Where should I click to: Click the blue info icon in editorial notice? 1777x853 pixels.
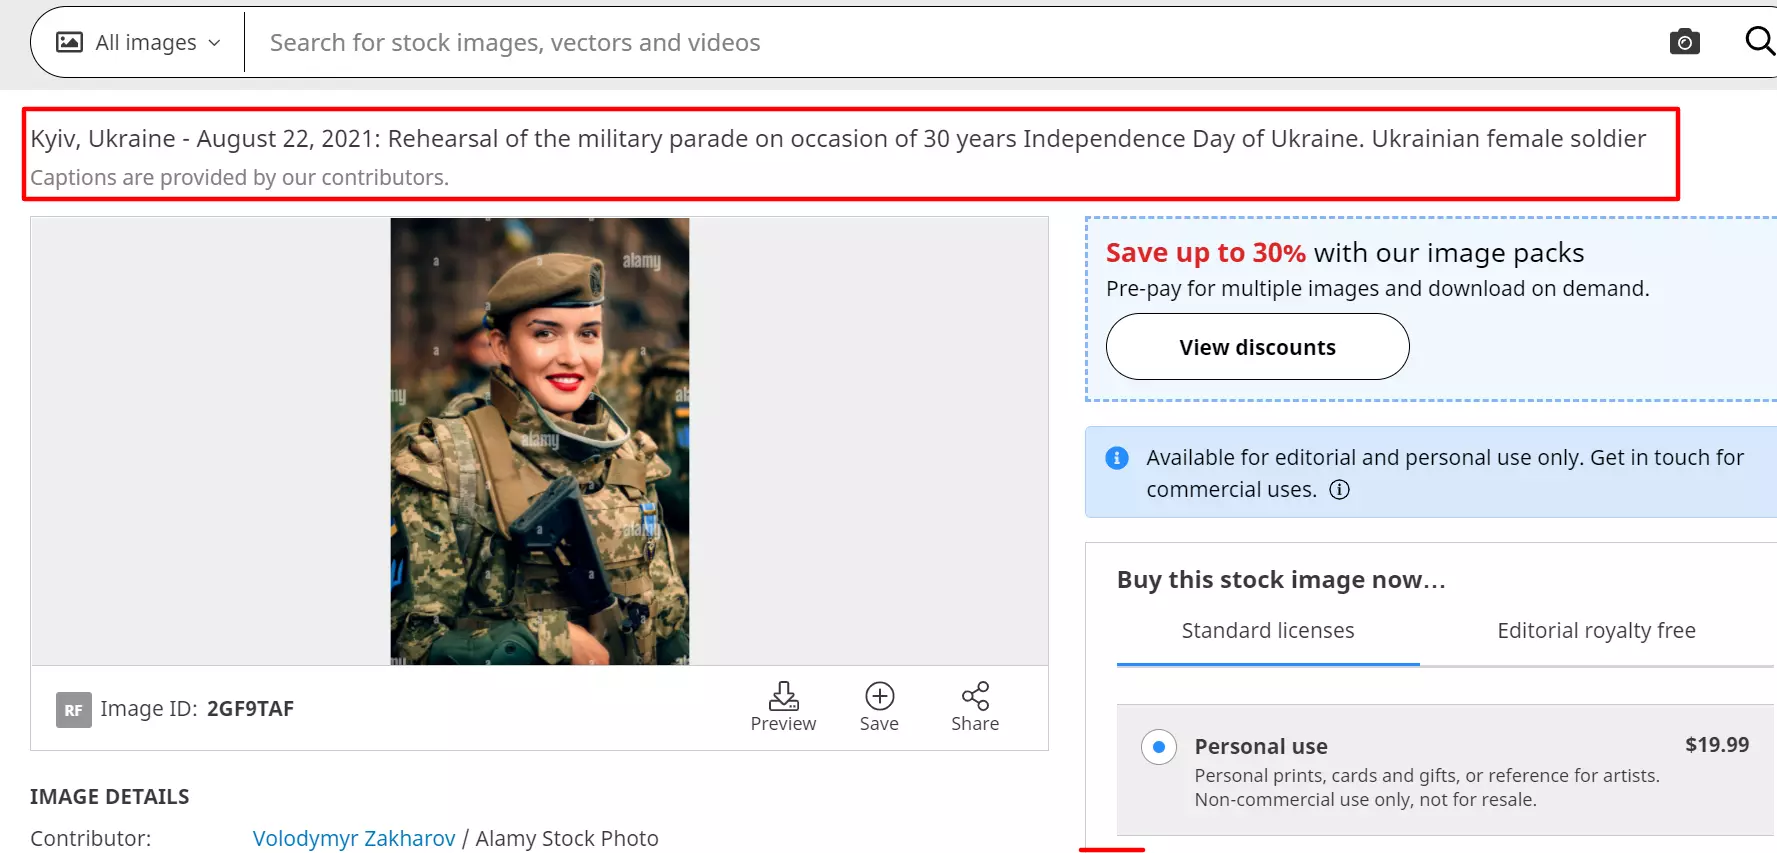(1117, 458)
